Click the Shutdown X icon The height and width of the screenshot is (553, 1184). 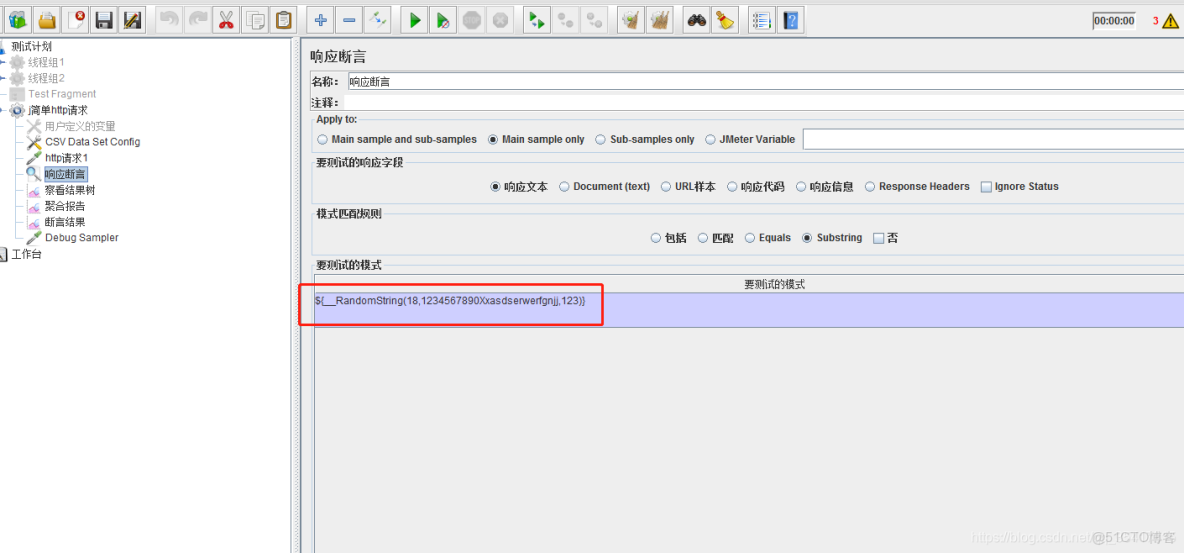coord(500,20)
